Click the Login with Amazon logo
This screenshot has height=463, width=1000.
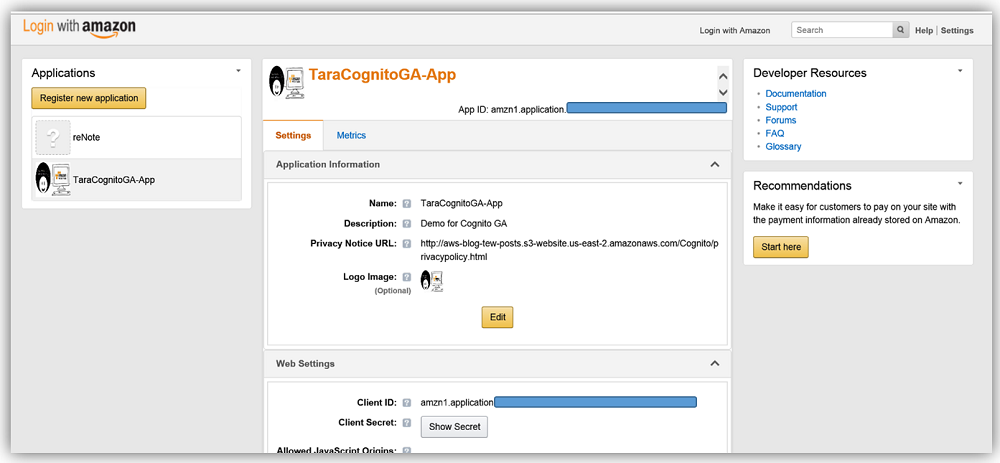tap(79, 28)
